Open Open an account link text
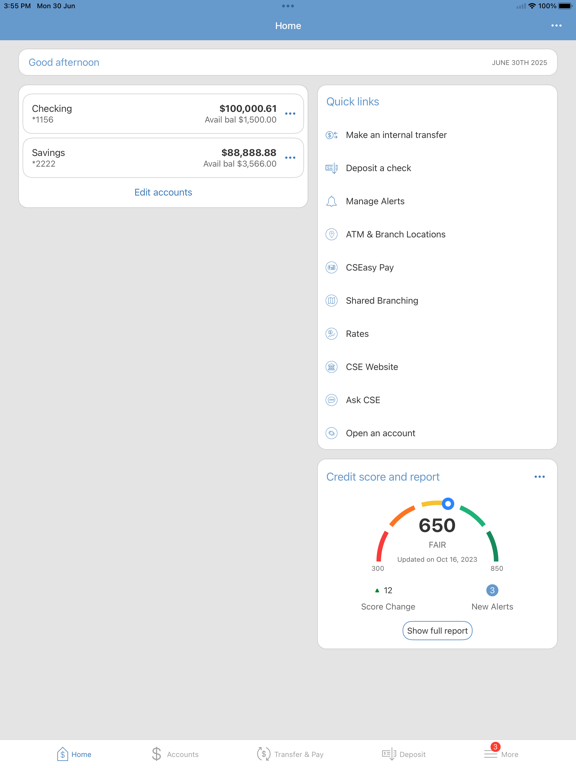 [381, 433]
